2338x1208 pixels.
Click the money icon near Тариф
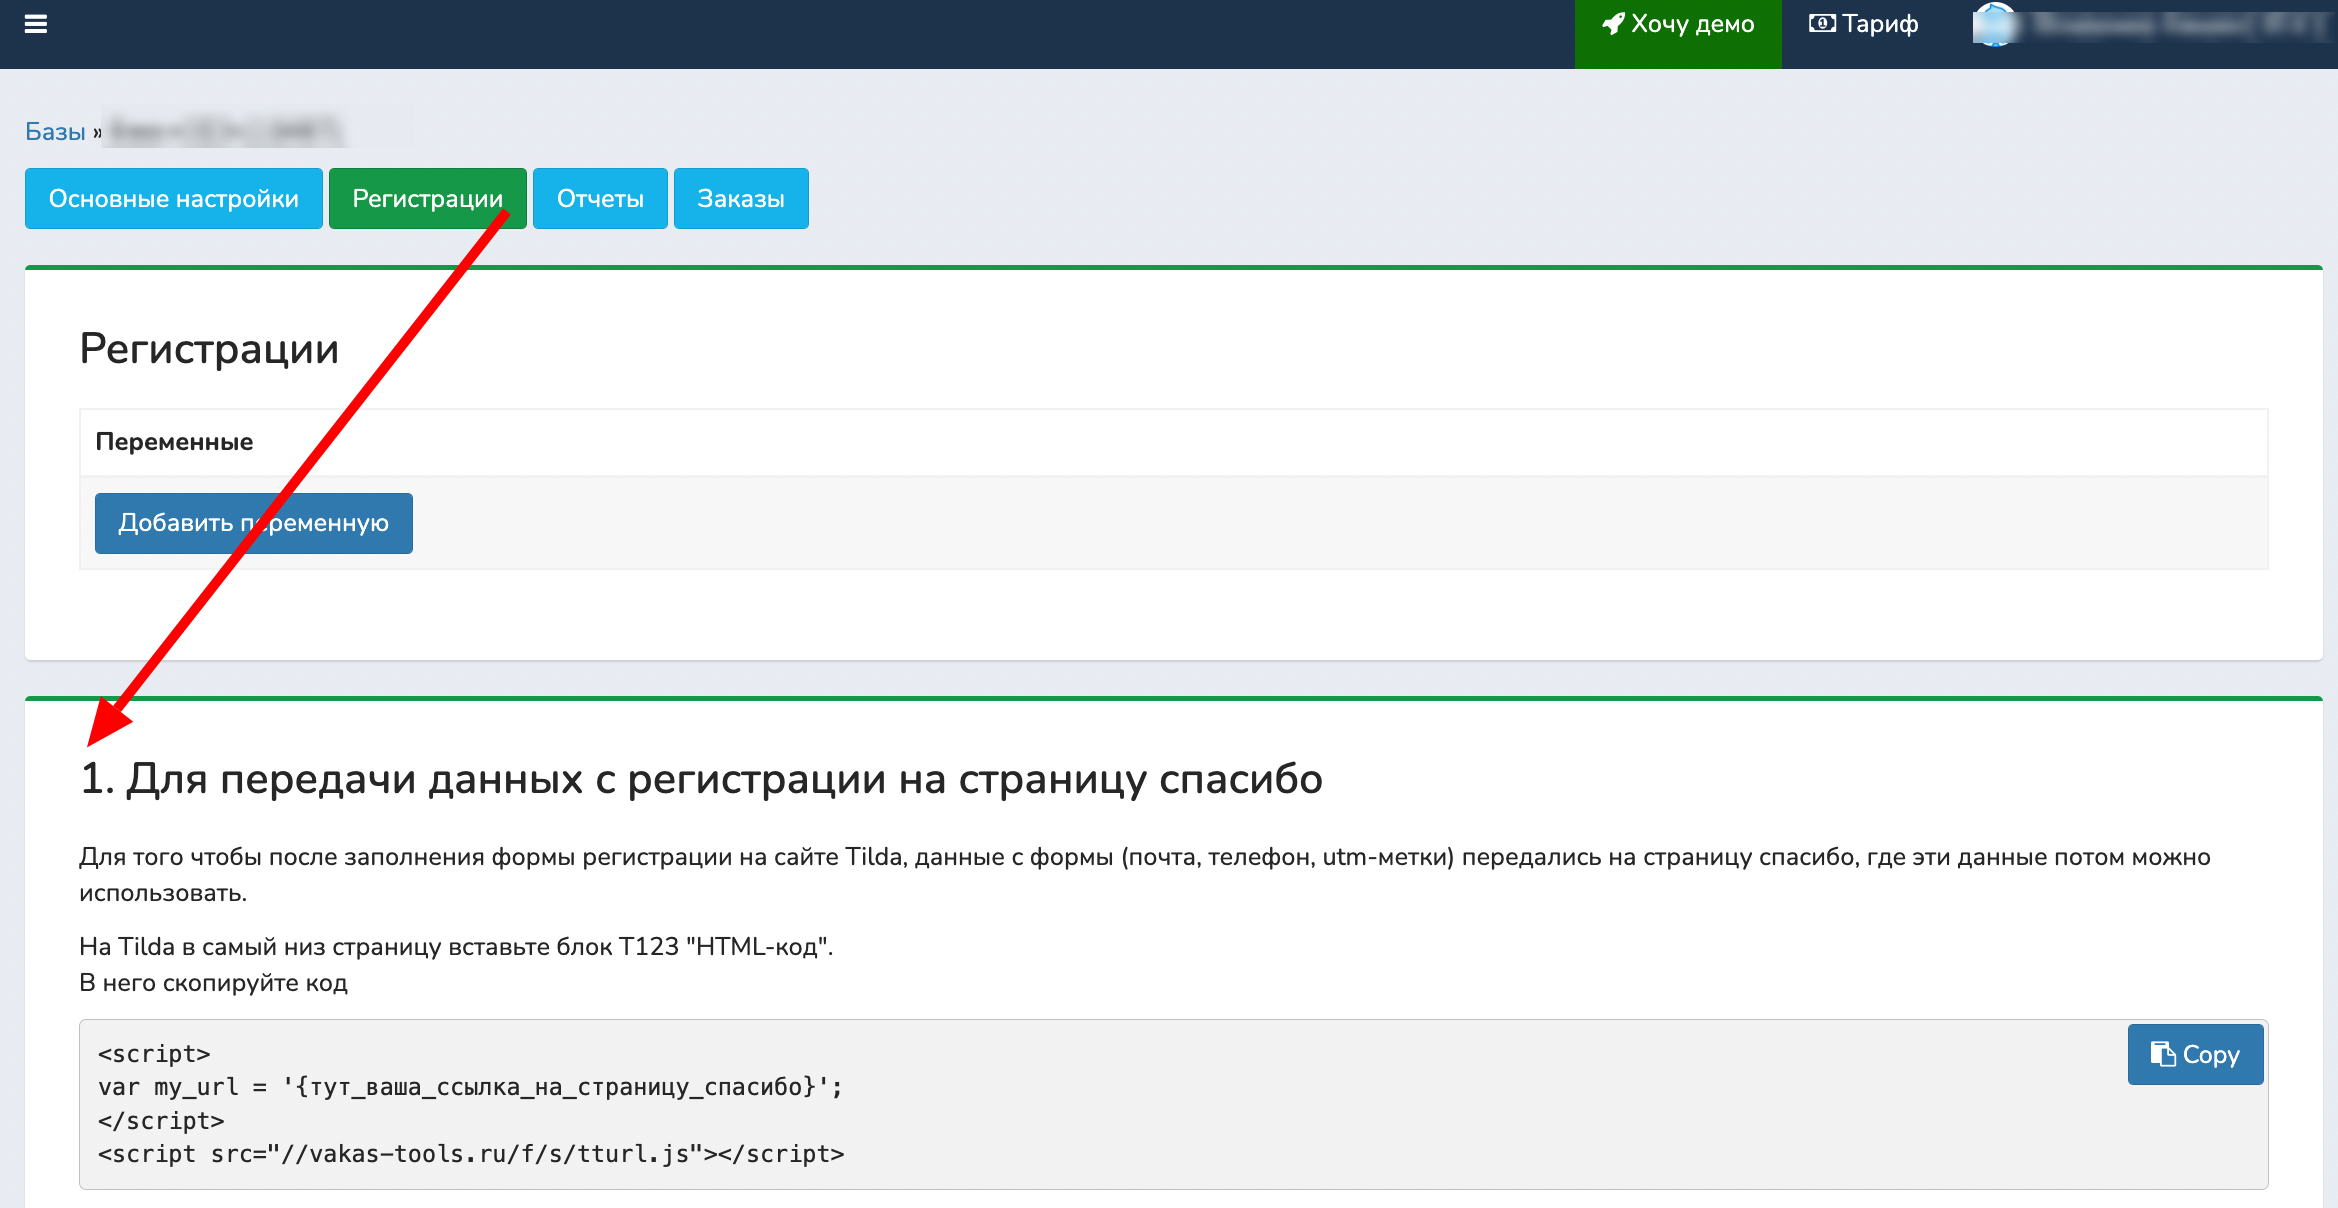(x=1822, y=24)
